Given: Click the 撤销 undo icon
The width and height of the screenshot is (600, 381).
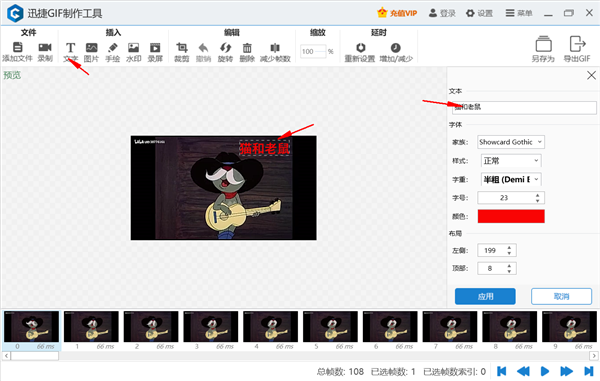Looking at the screenshot, I should tap(203, 47).
